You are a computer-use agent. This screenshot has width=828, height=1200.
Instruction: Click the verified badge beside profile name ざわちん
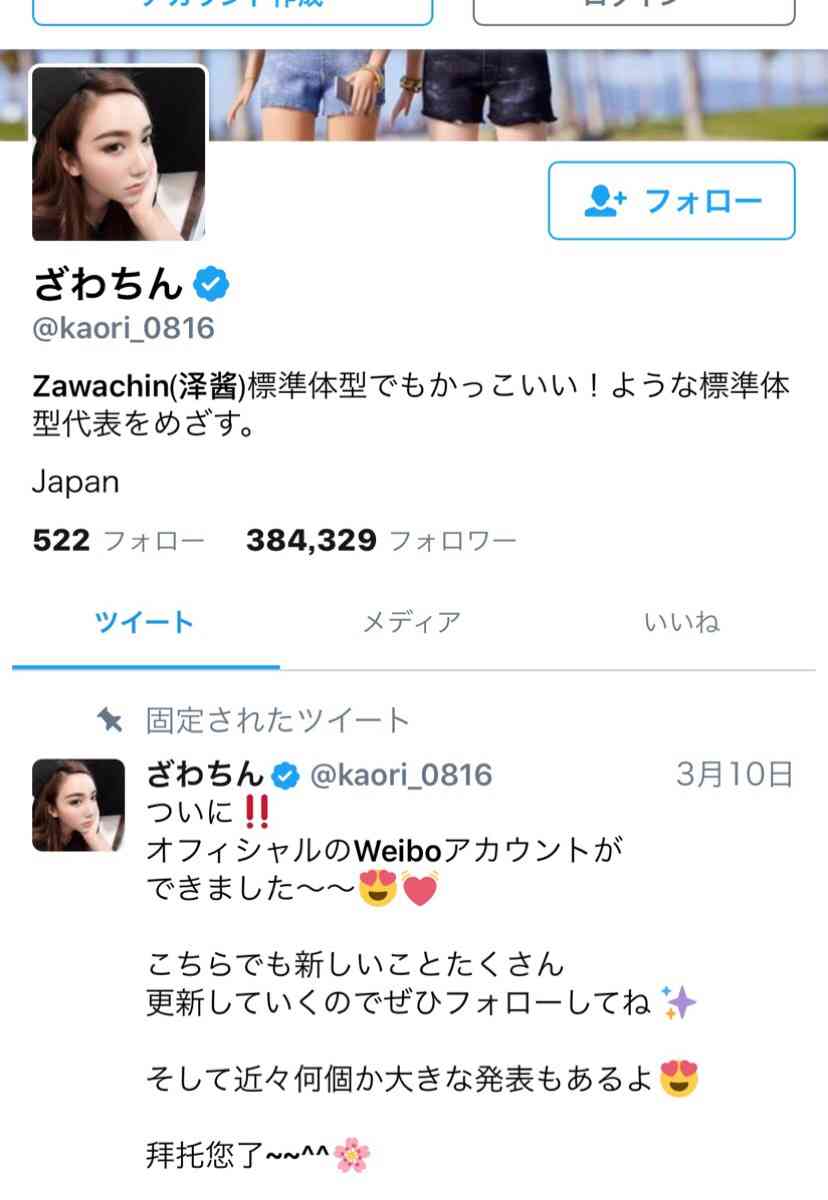click(212, 285)
